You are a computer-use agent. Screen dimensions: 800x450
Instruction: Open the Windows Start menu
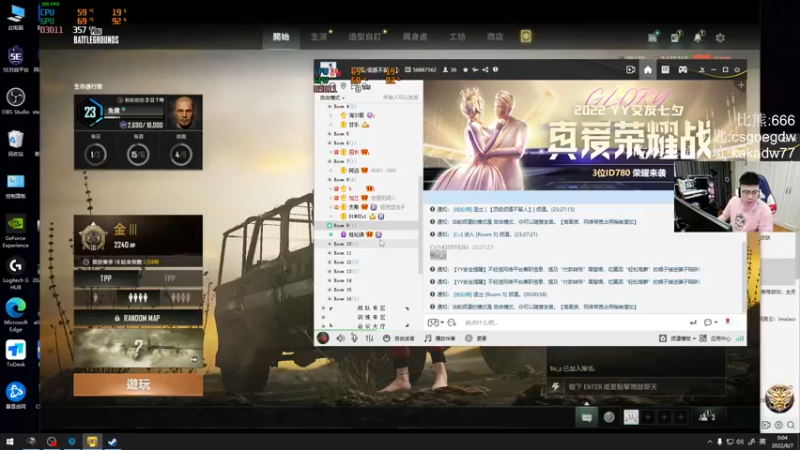10,441
